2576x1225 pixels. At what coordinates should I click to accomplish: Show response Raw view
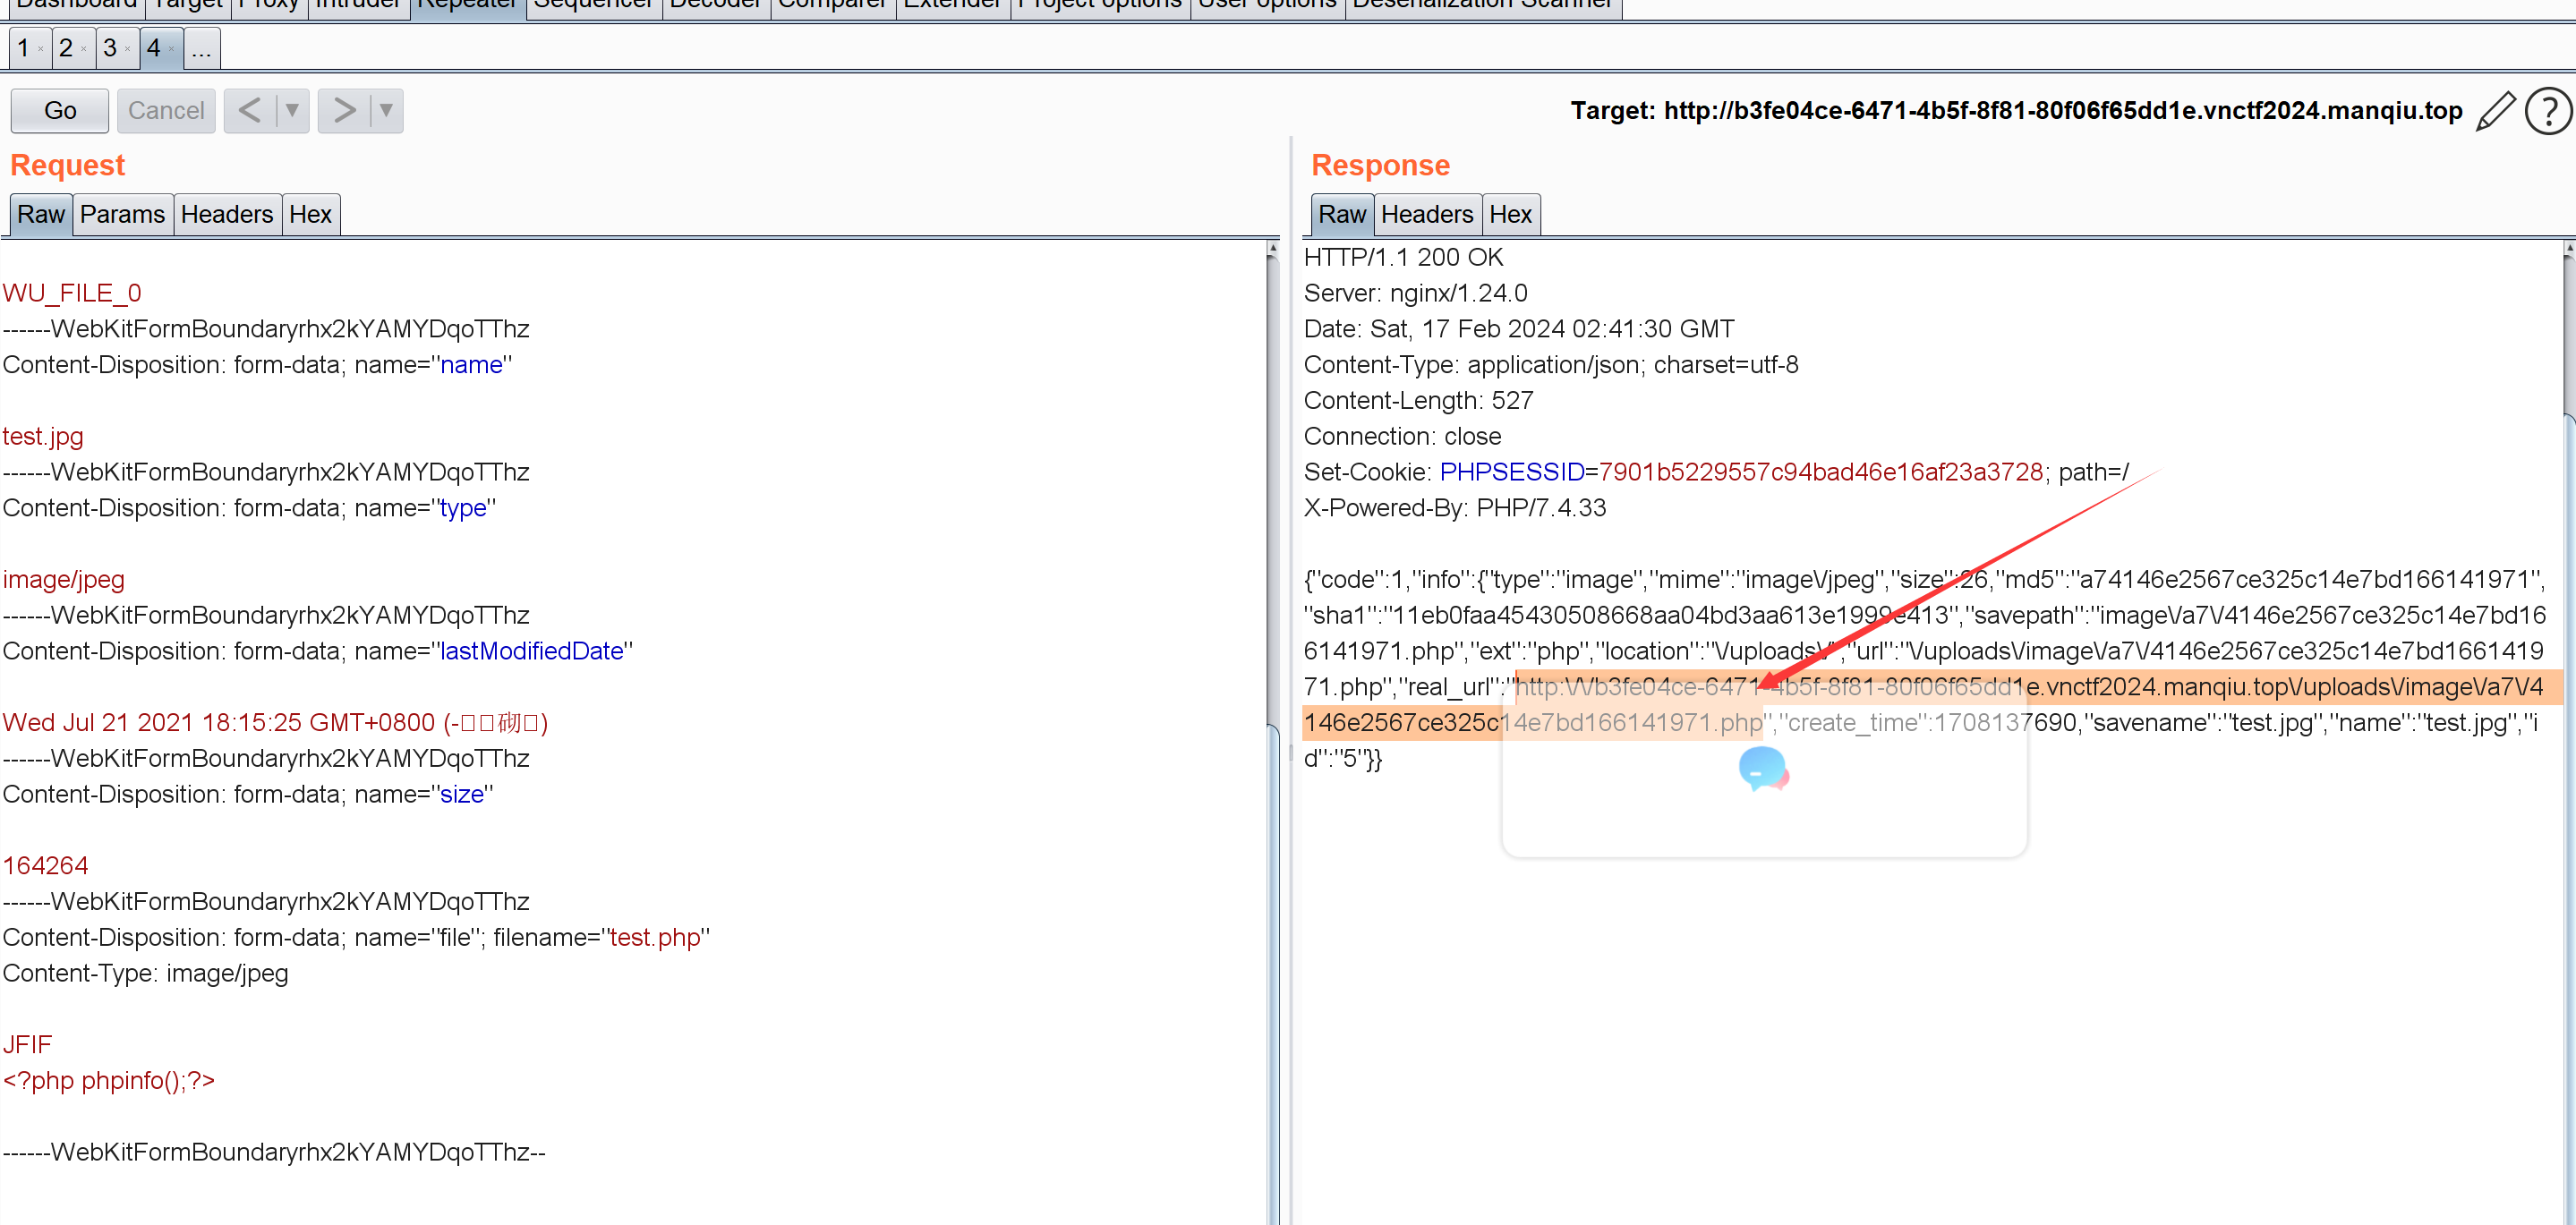tap(1342, 214)
